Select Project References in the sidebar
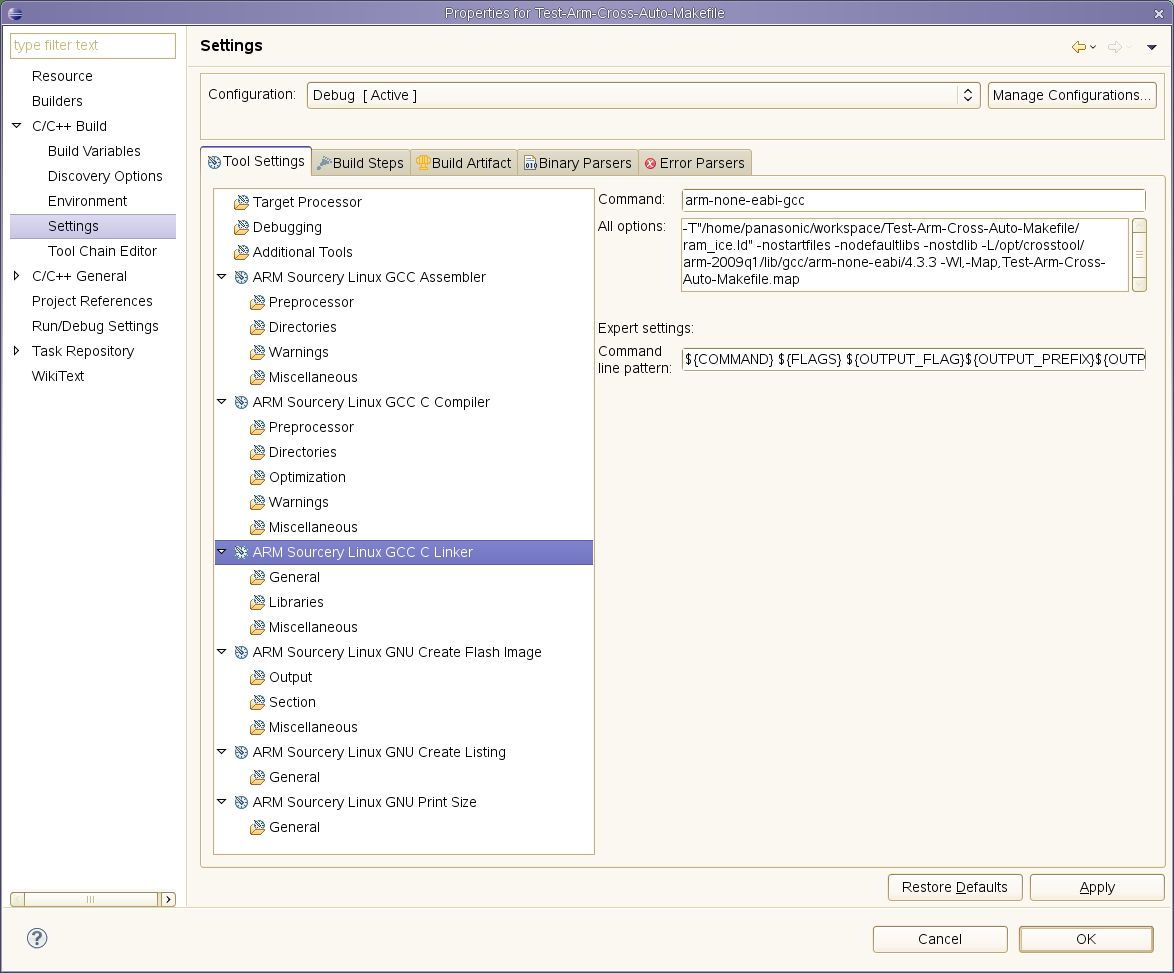This screenshot has height=973, width=1174. pyautogui.click(x=92, y=301)
